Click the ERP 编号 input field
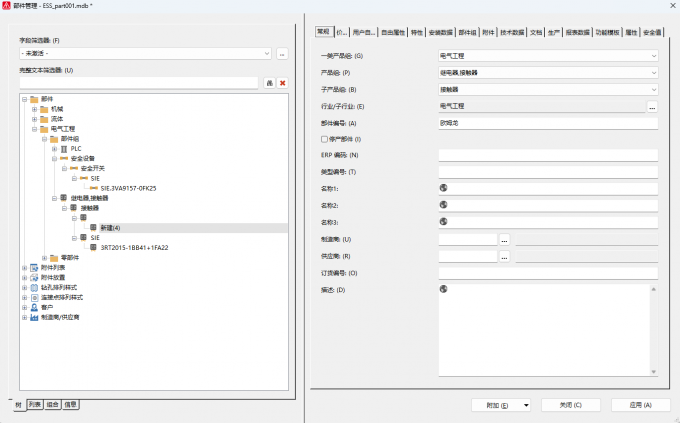The width and height of the screenshot is (680, 423). click(x=548, y=155)
